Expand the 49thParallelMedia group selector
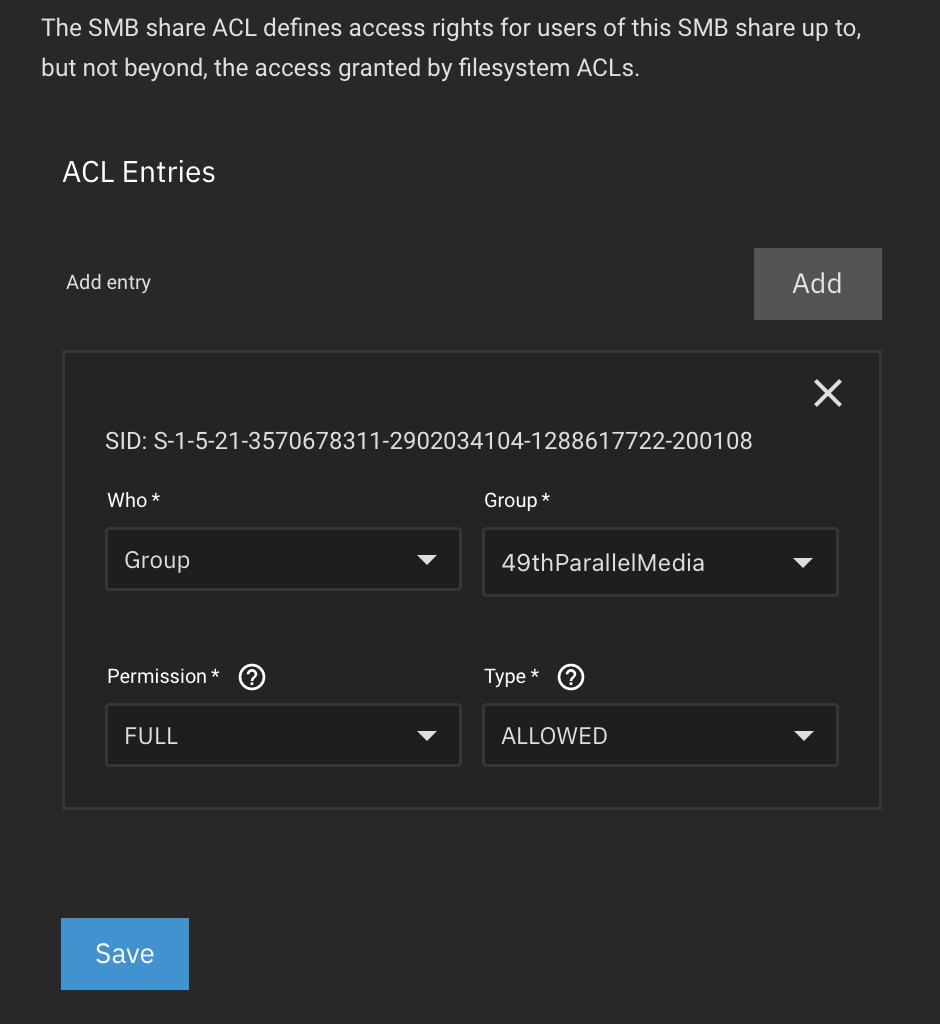The image size is (940, 1024). 640,563
